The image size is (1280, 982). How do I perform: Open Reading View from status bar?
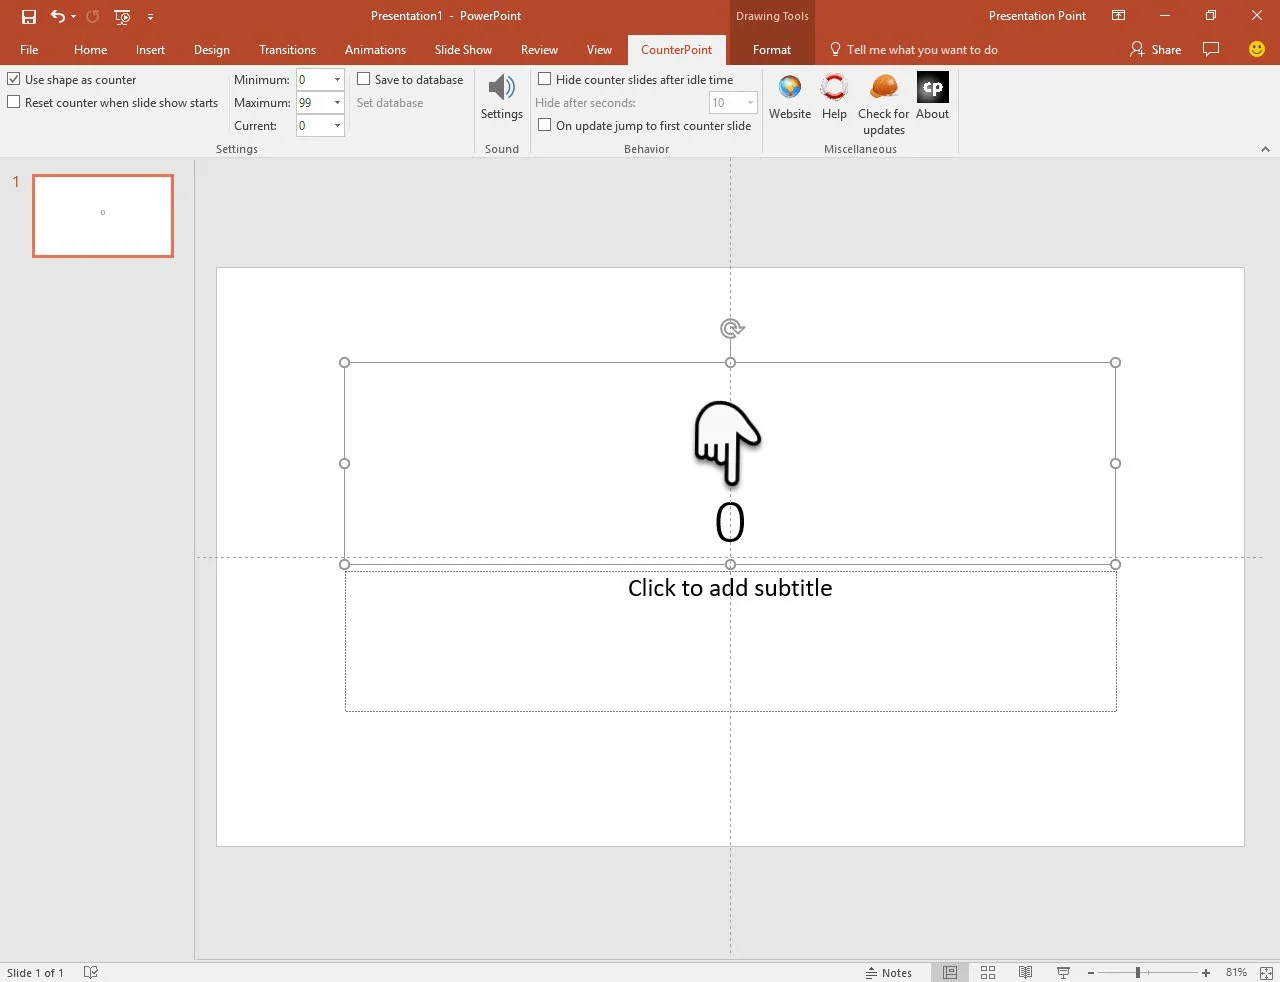(x=1025, y=972)
